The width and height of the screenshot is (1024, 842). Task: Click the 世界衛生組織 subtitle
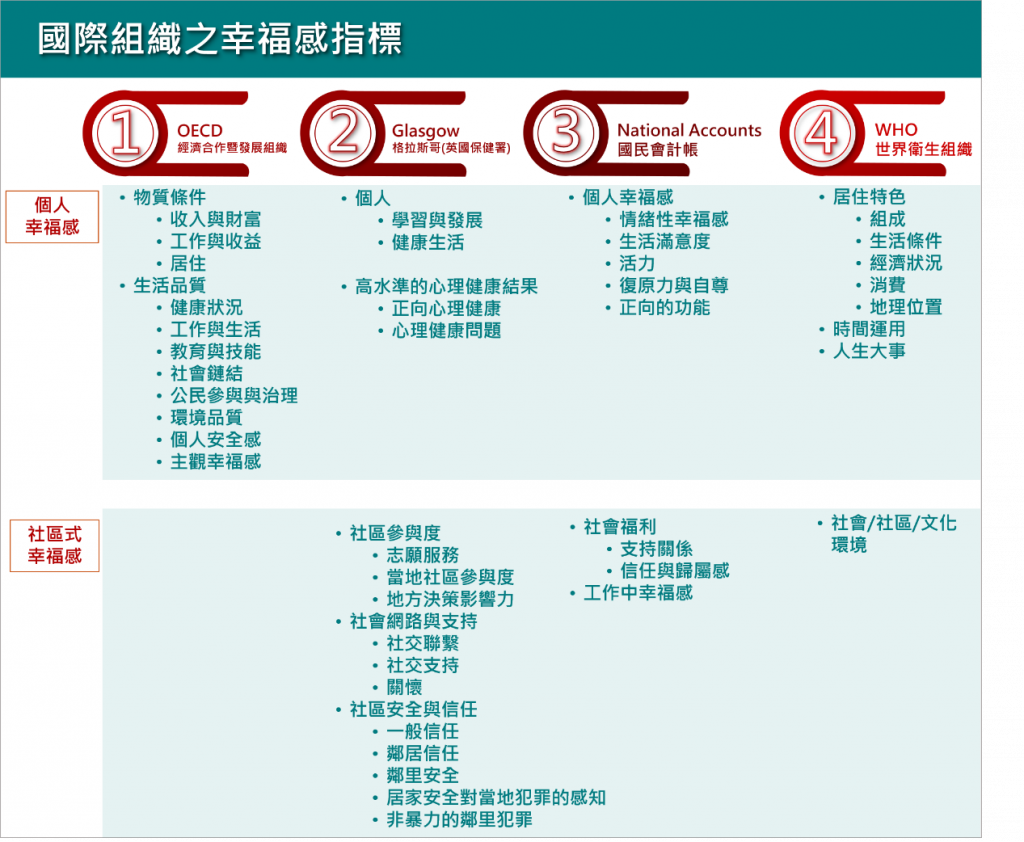923,150
